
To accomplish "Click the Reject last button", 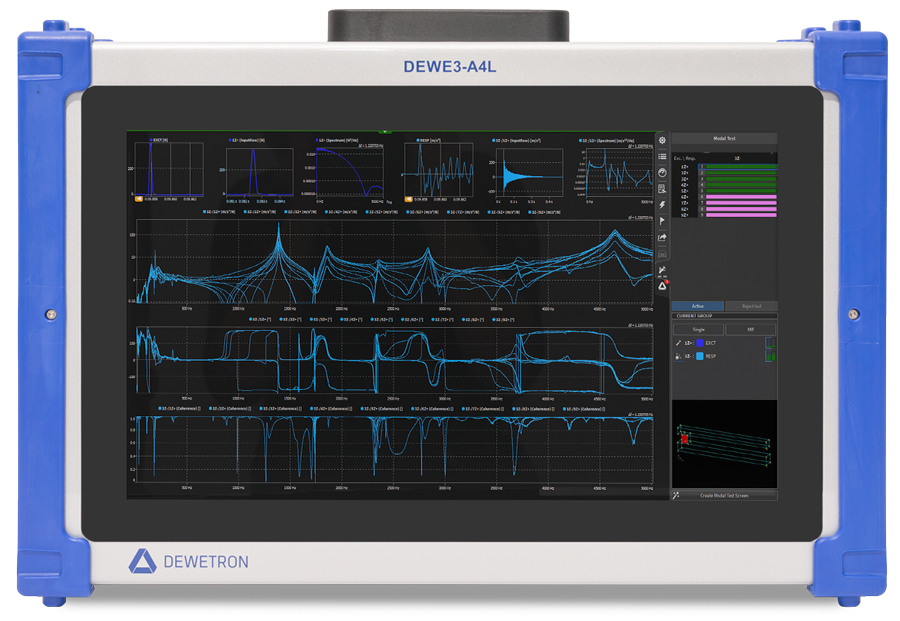I will pos(751,306).
